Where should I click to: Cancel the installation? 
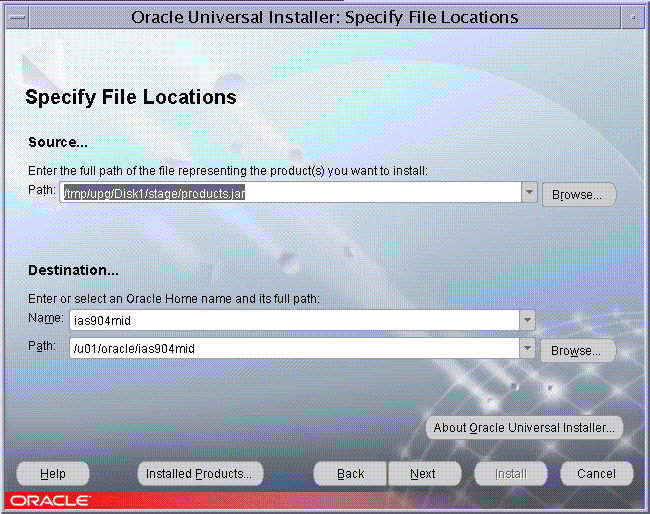(x=597, y=473)
